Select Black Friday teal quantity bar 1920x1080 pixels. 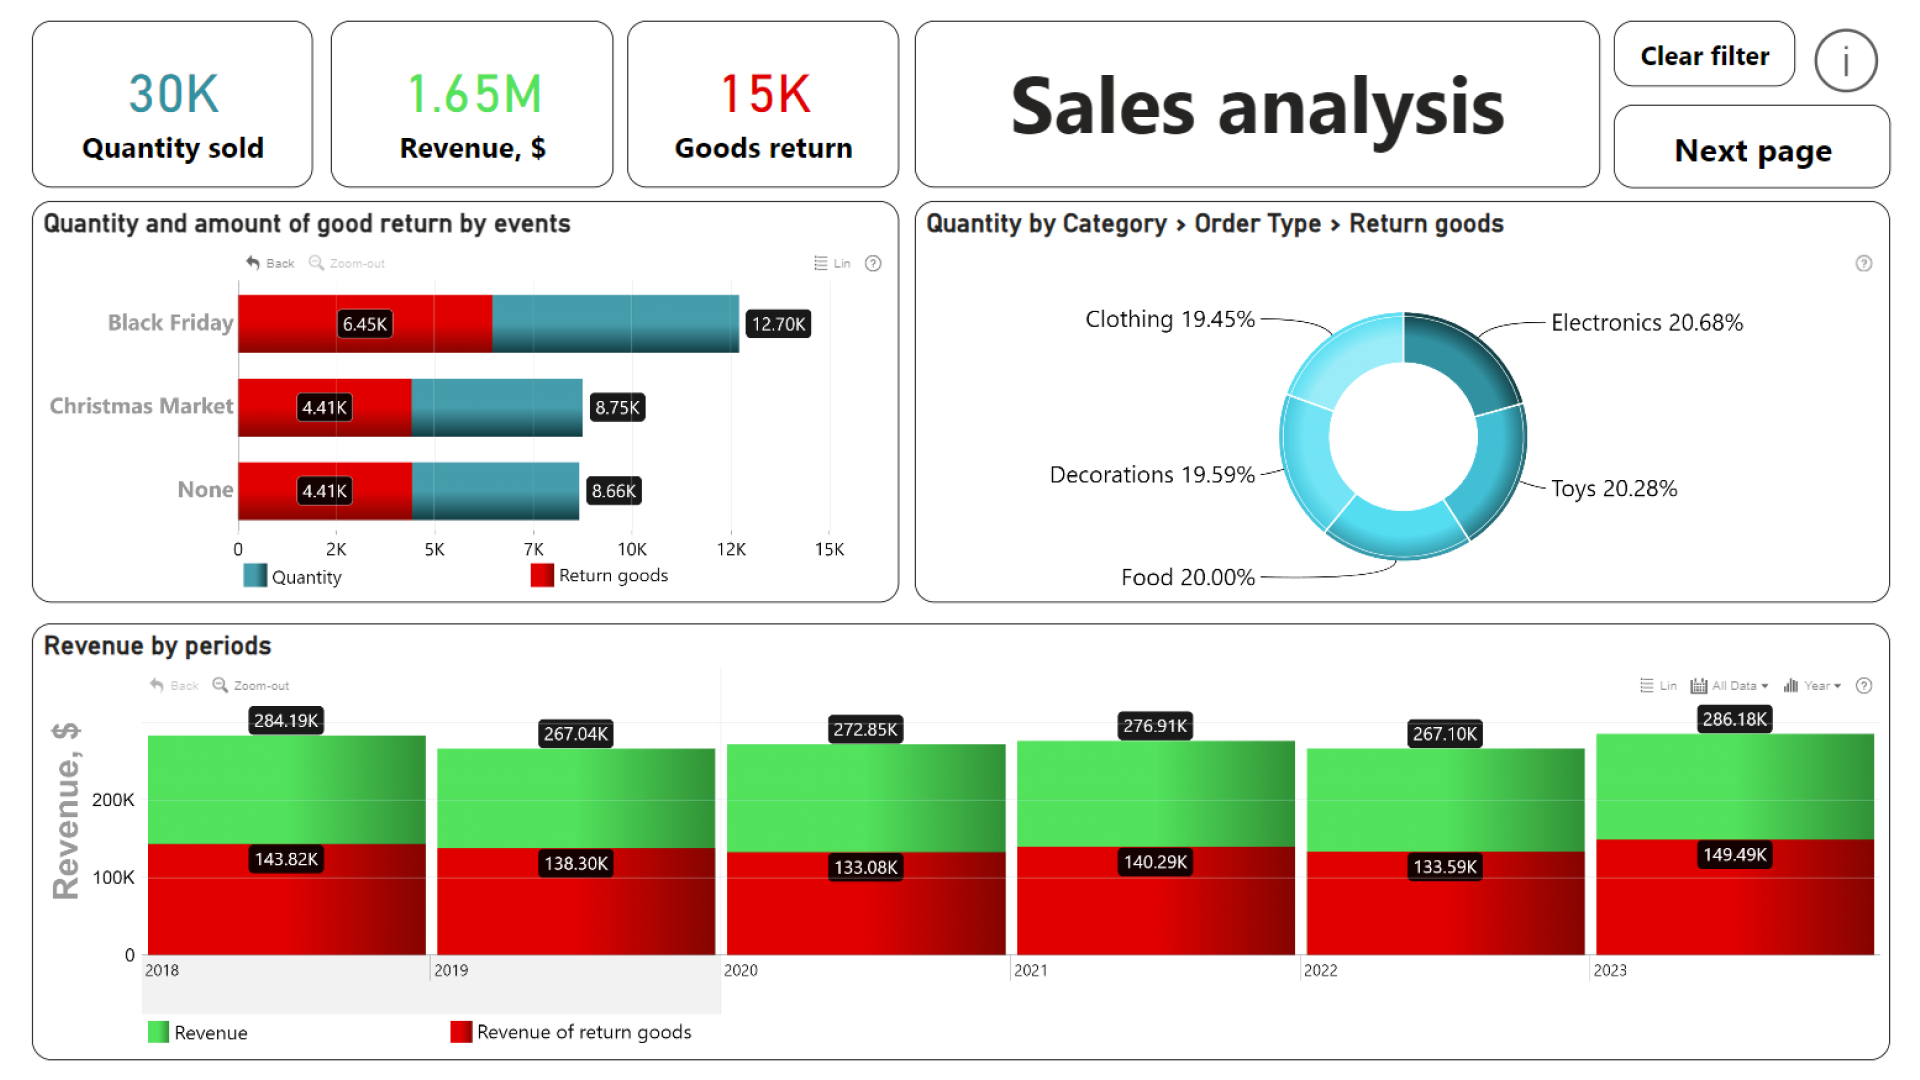pos(615,324)
